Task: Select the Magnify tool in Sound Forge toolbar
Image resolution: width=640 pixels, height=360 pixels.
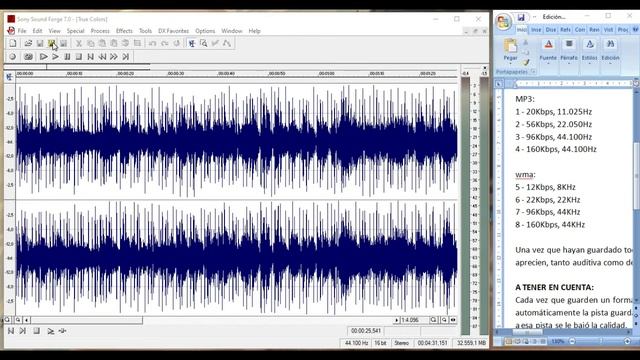Action: click(x=203, y=43)
